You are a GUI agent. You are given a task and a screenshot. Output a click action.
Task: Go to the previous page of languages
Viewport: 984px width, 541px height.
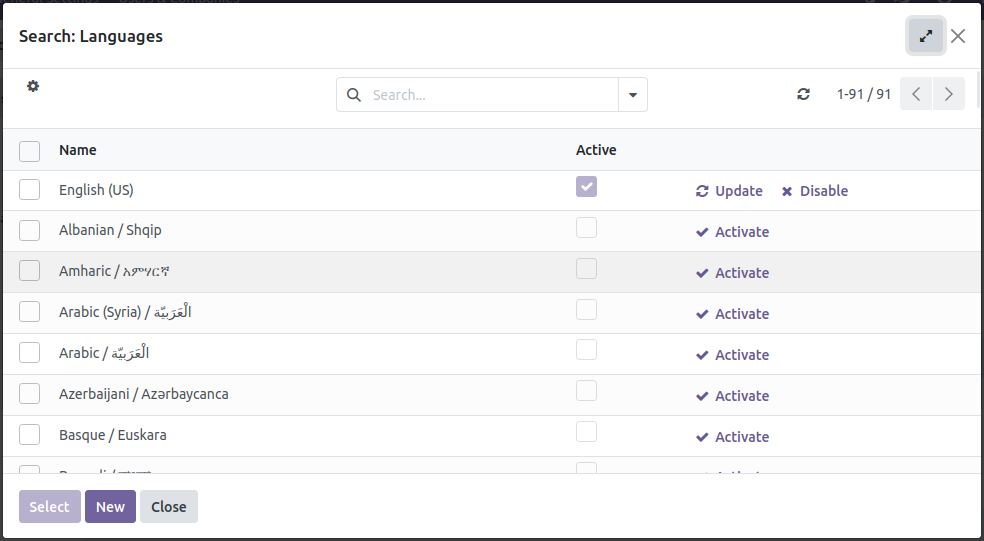point(916,94)
